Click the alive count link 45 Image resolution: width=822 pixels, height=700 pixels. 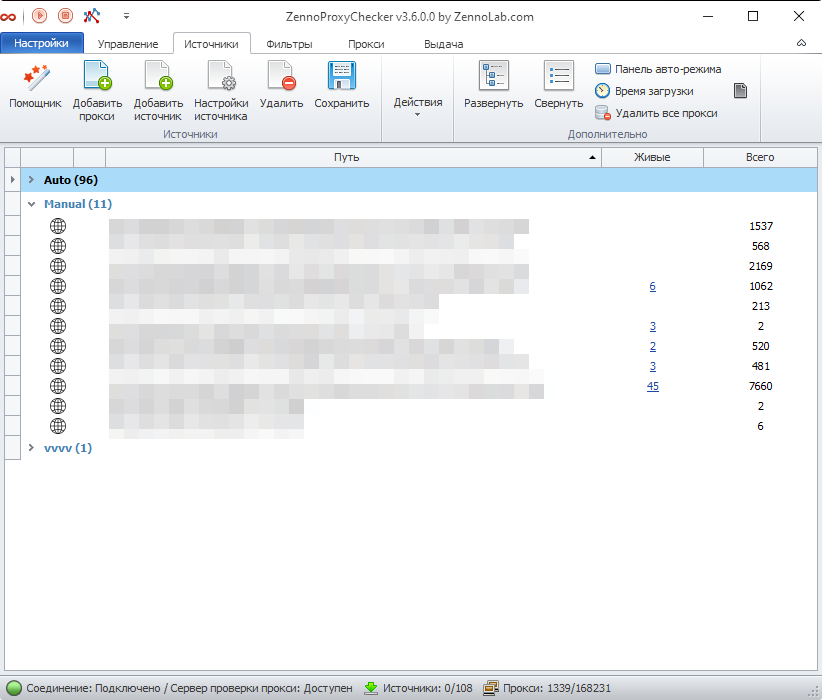pos(652,386)
